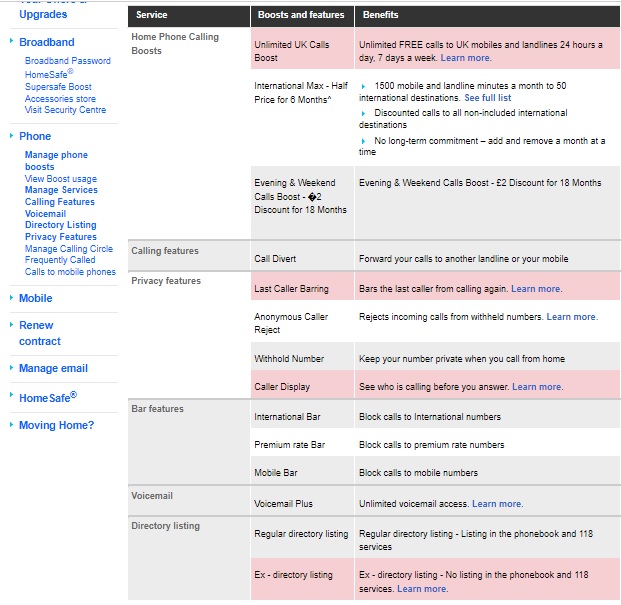Open Learn more for Last Caller Barring
The height and width of the screenshot is (605, 621).
pyautogui.click(x=536, y=289)
